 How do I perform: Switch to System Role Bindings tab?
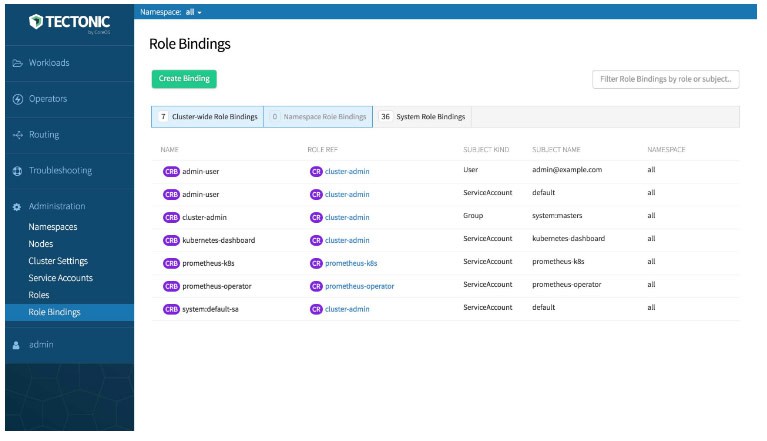[423, 117]
